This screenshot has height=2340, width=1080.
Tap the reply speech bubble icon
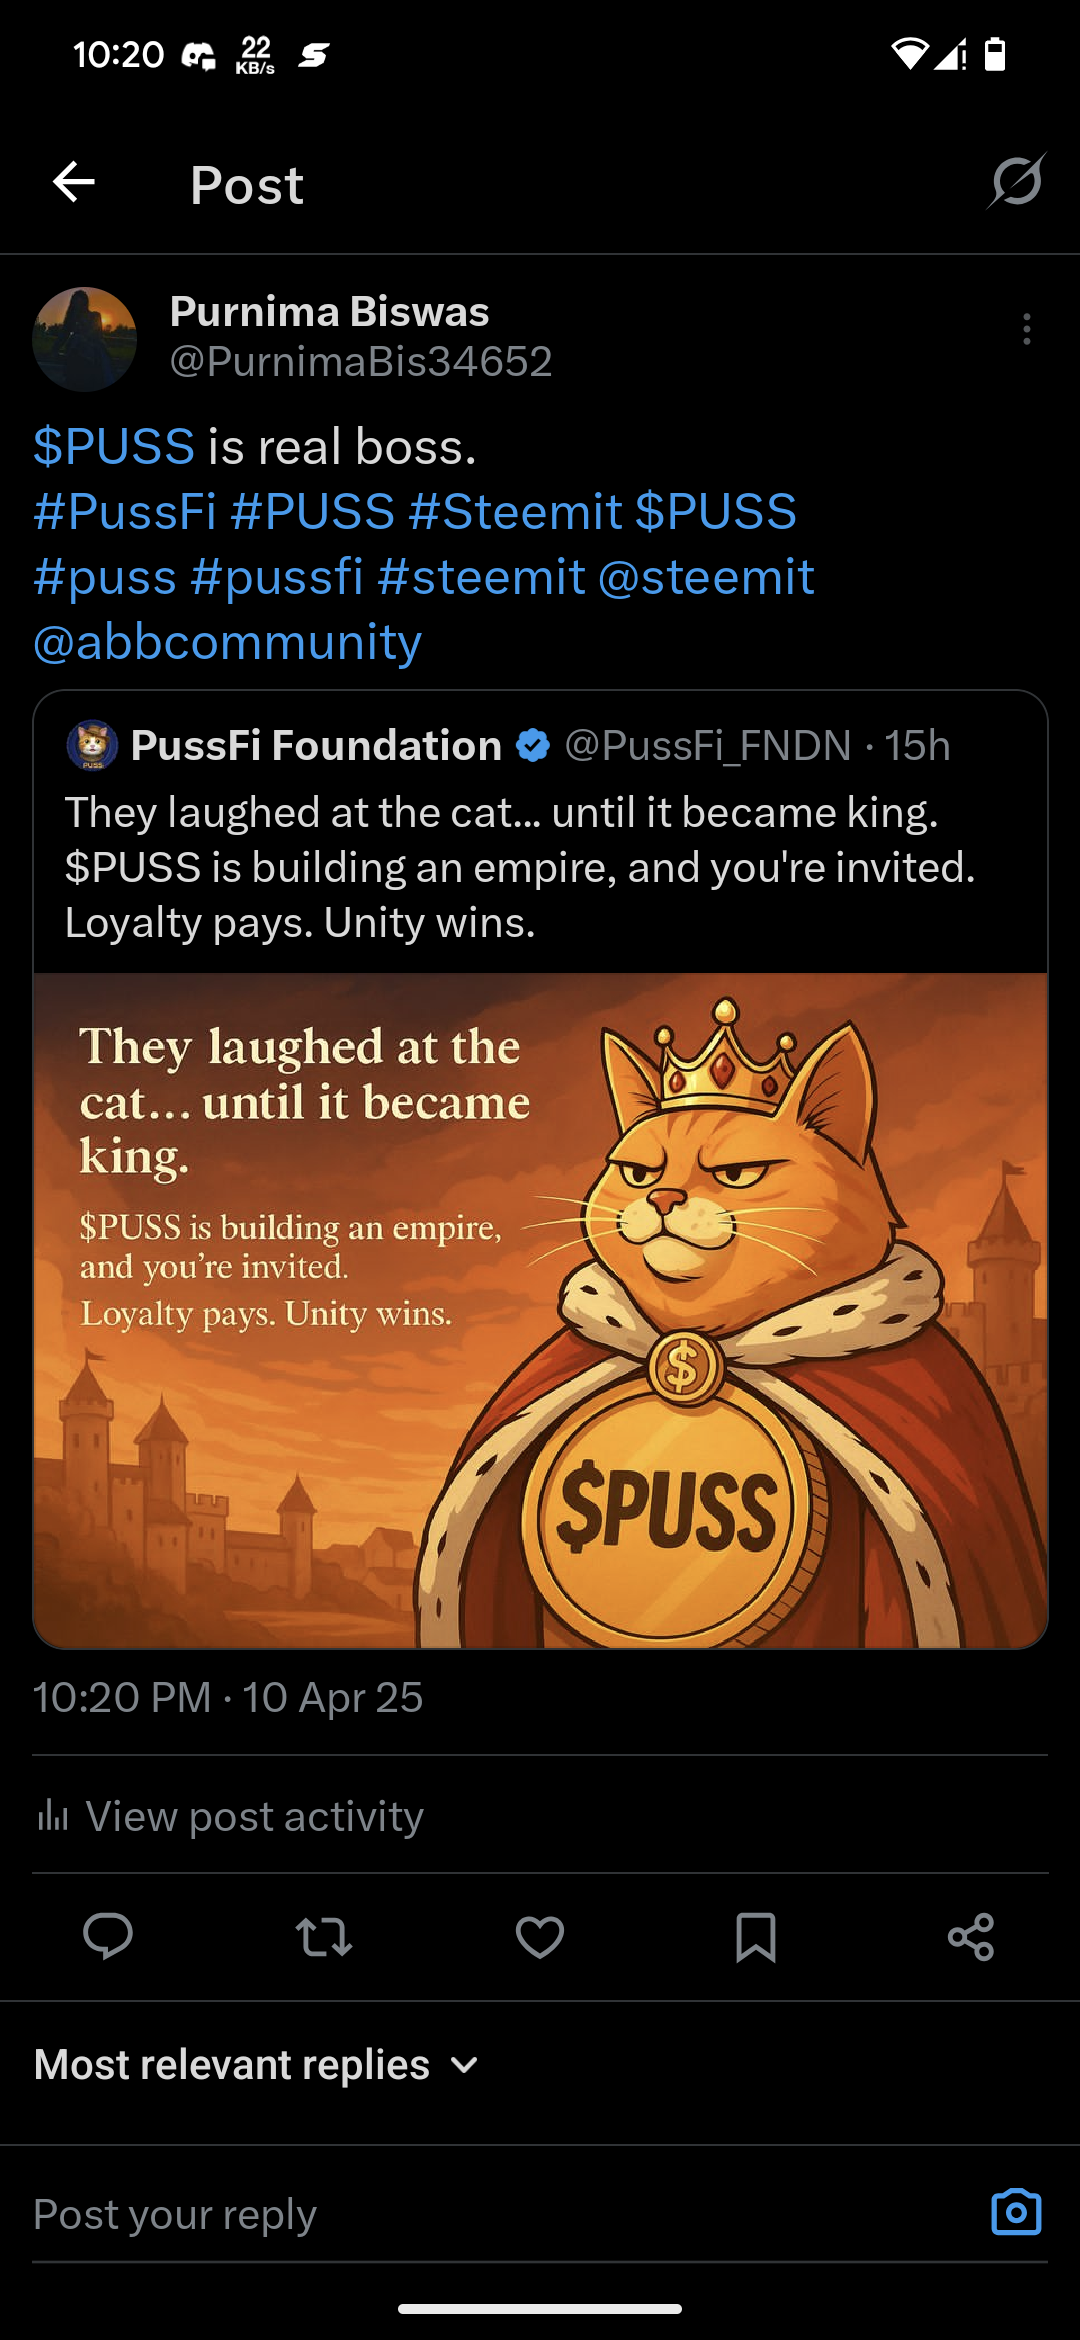point(108,1936)
